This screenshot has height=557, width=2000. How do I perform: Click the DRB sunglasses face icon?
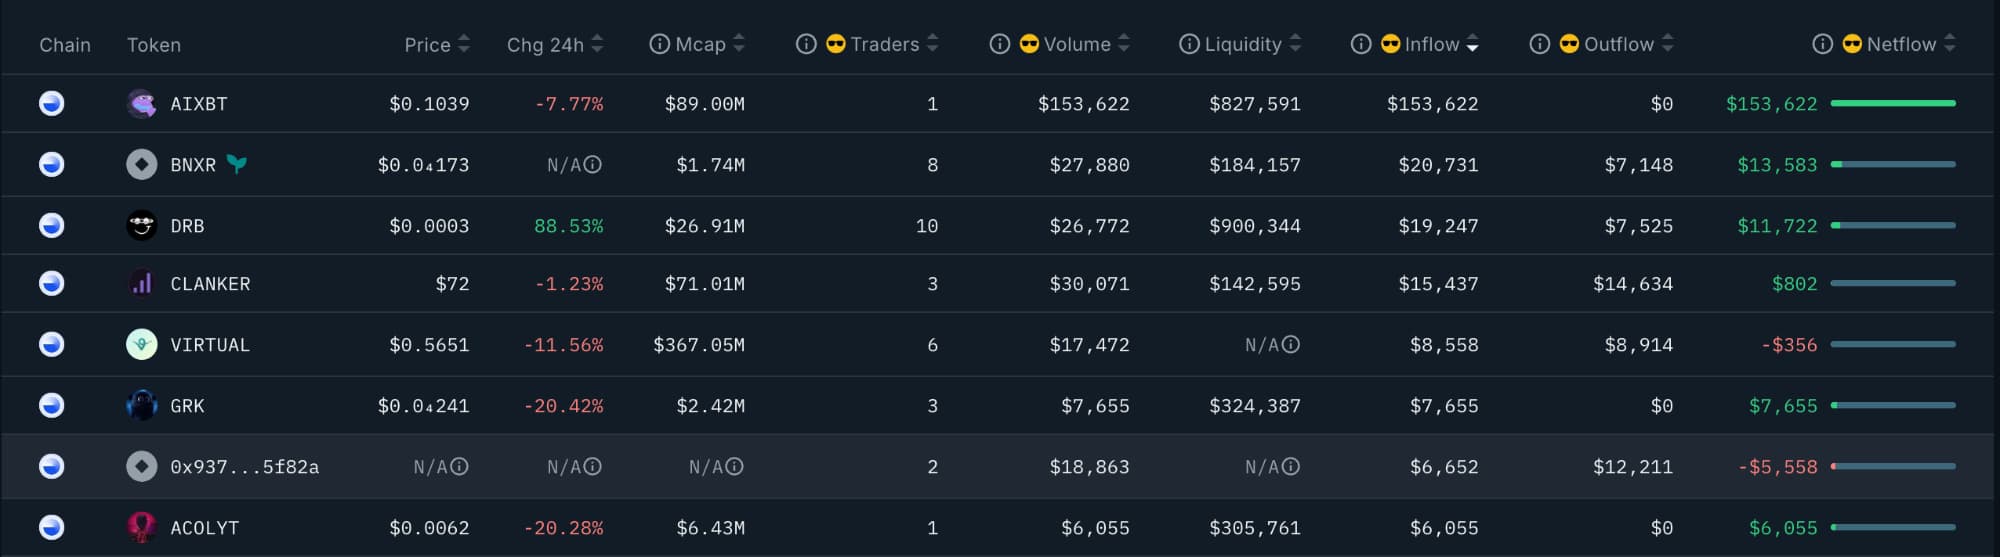coord(141,226)
